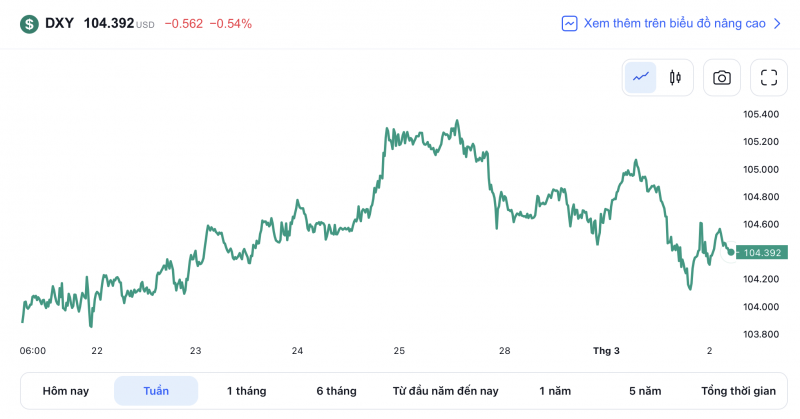The width and height of the screenshot is (800, 419).
Task: Take a chart snapshot with camera icon
Action: tap(721, 77)
